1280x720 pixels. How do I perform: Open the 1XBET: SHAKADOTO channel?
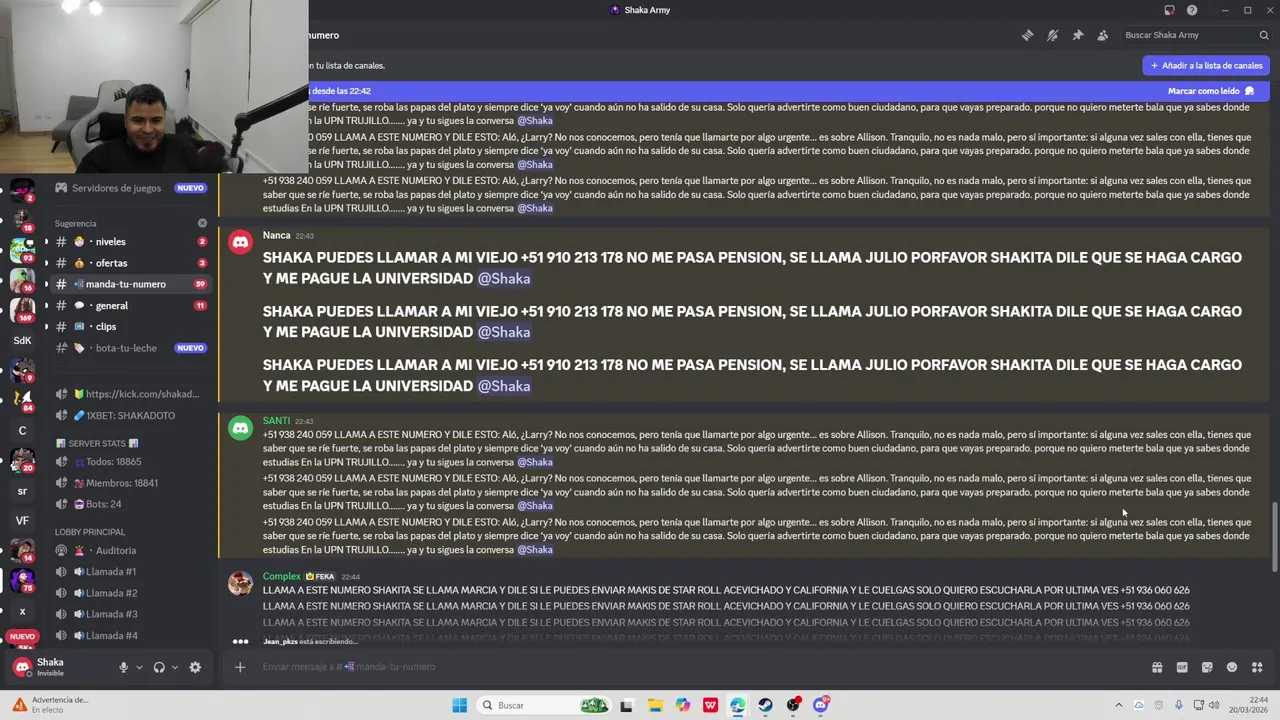click(x=130, y=415)
